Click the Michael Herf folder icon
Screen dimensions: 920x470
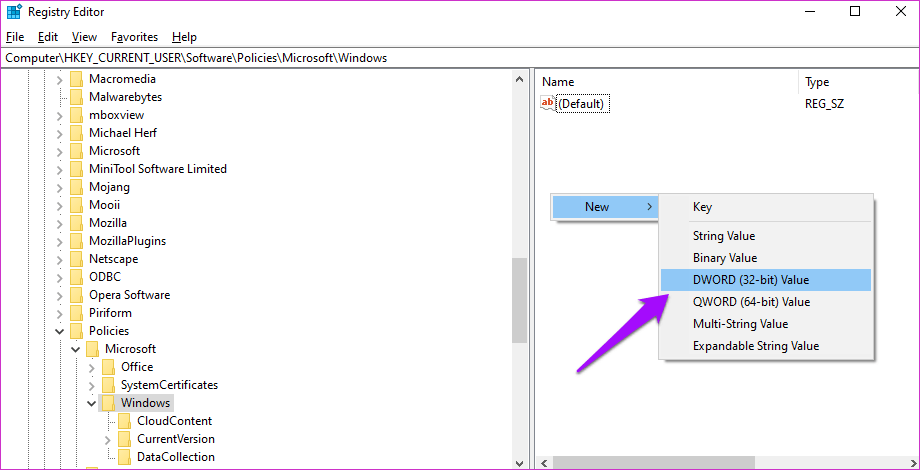76,133
